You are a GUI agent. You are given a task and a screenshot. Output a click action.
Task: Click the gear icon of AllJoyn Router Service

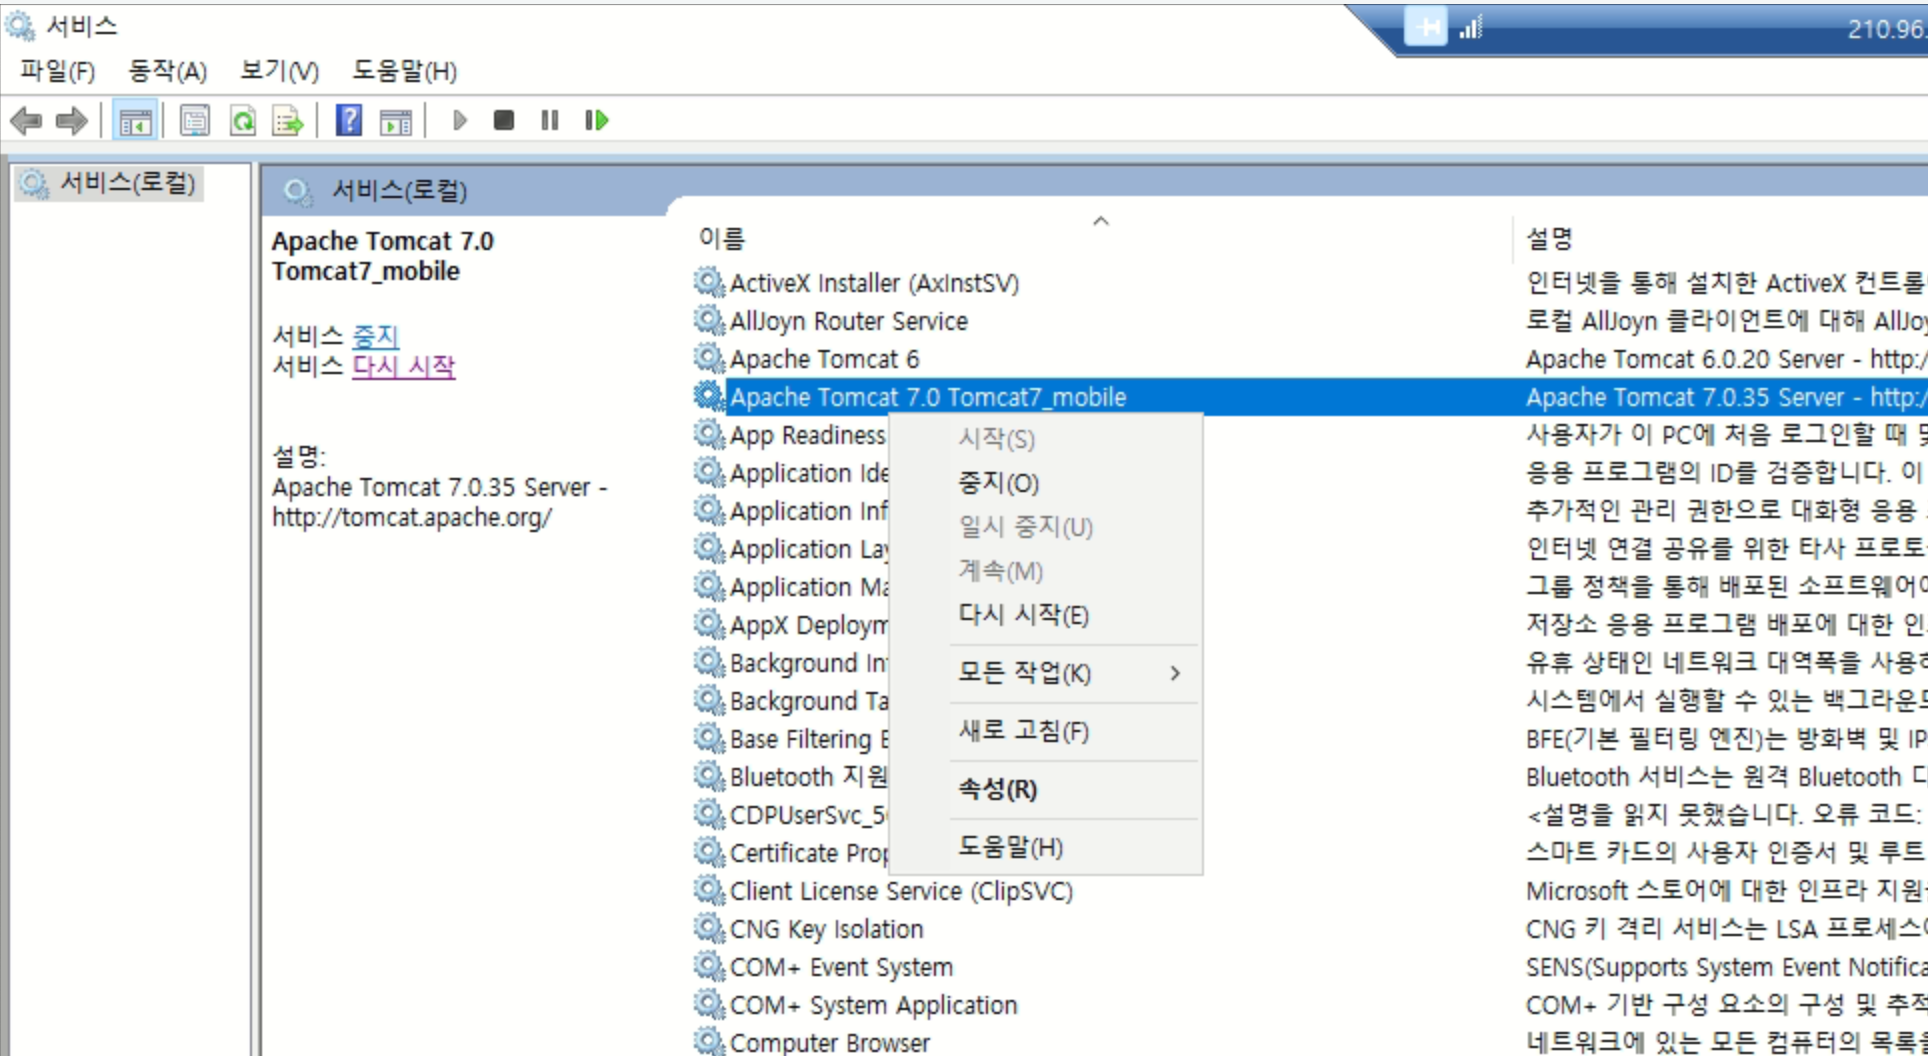(x=709, y=321)
